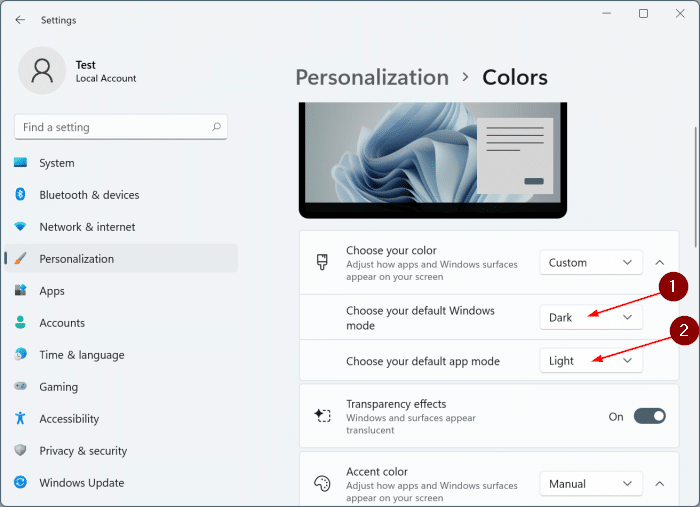This screenshot has width=700, height=507.
Task: Select Personalization in the sidebar
Action: [121, 259]
